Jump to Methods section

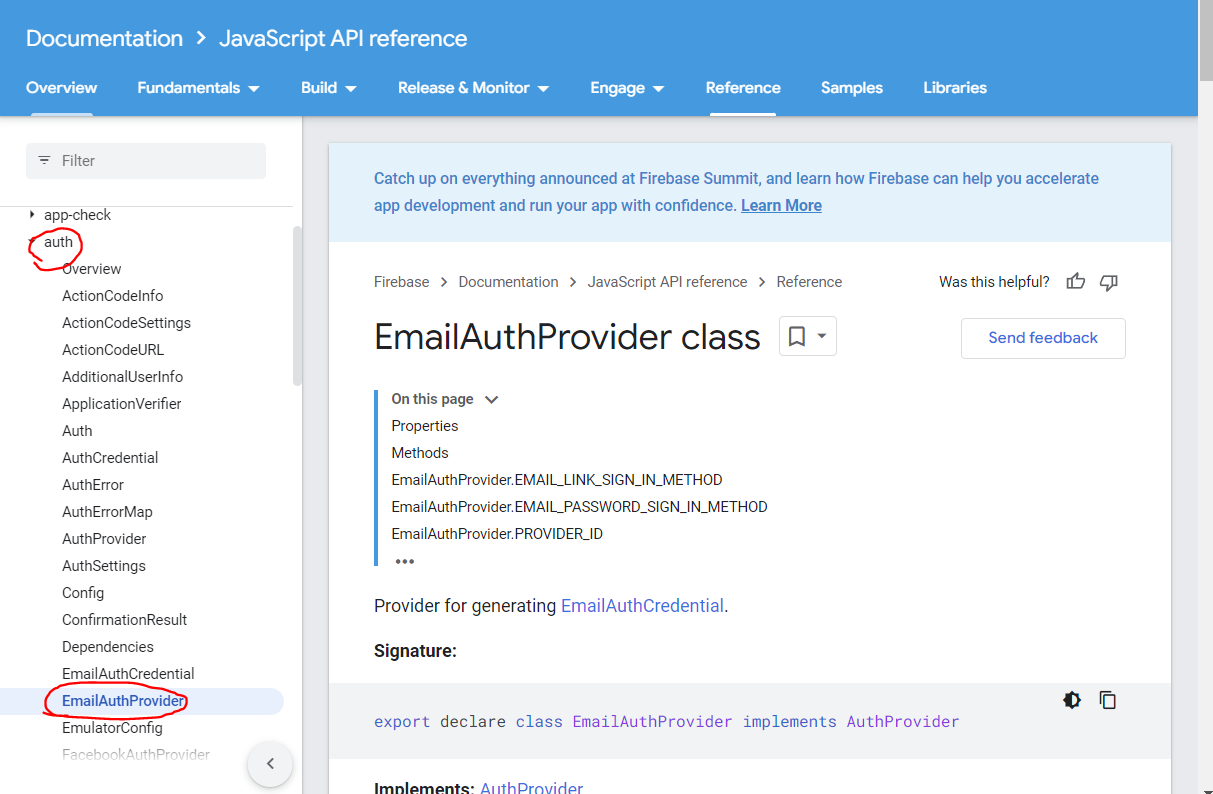419,453
